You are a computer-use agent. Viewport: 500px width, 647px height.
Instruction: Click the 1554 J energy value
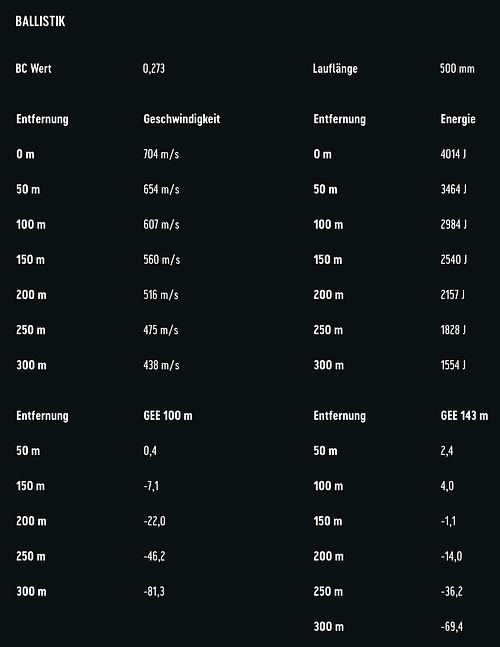pyautogui.click(x=453, y=365)
